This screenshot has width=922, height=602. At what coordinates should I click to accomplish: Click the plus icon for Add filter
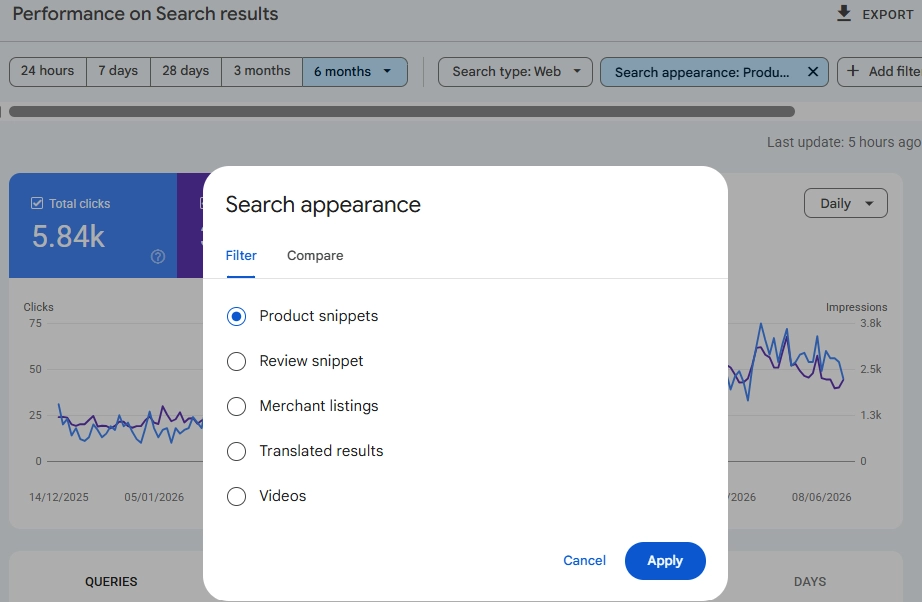[x=853, y=71]
